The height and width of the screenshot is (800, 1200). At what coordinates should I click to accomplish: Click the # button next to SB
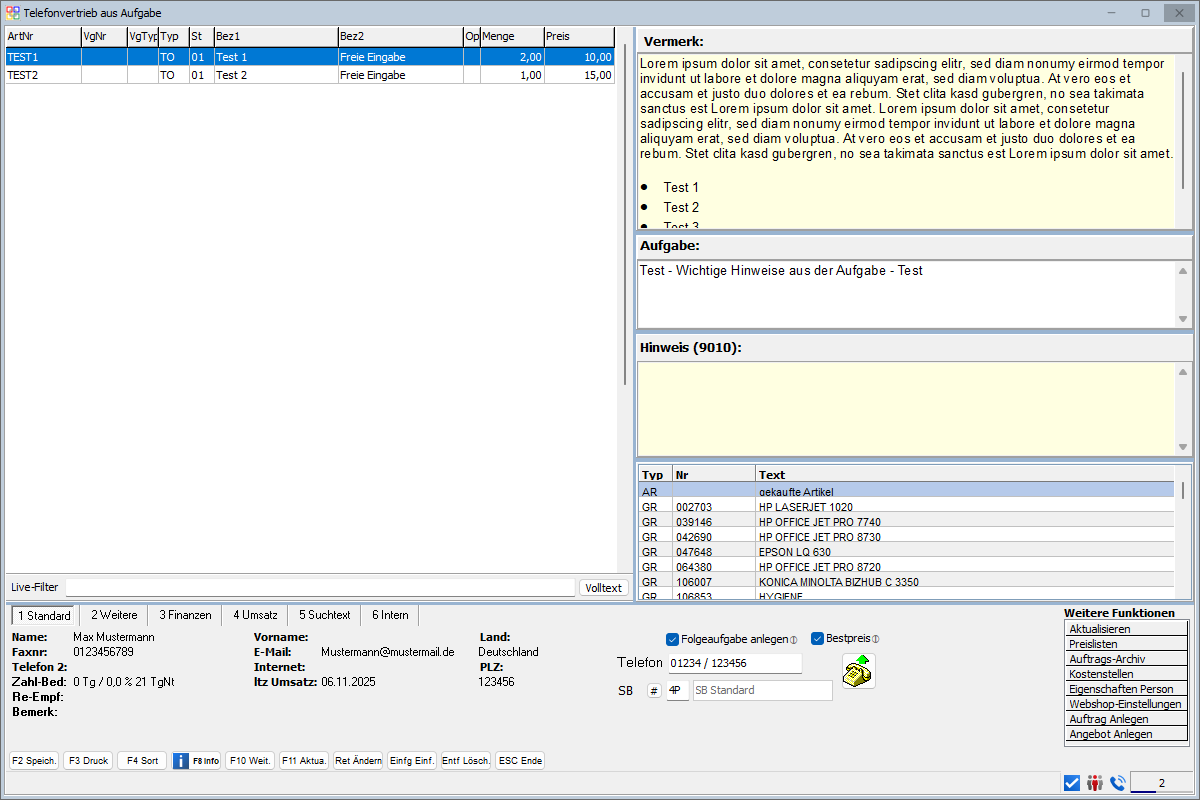(x=654, y=691)
